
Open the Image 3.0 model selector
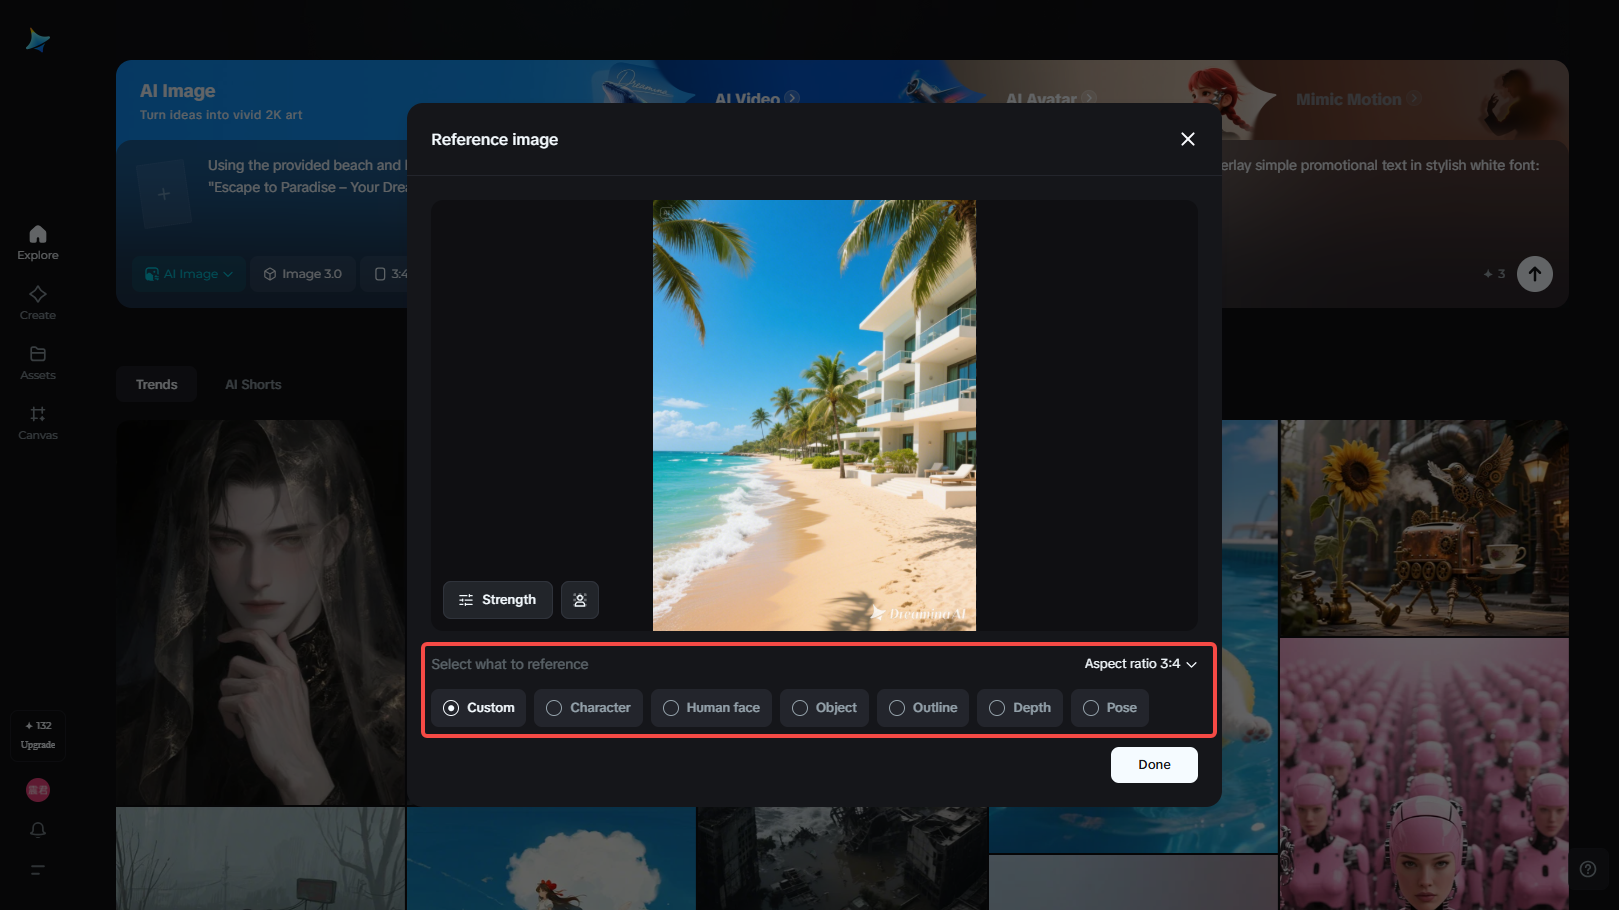pyautogui.click(x=303, y=274)
